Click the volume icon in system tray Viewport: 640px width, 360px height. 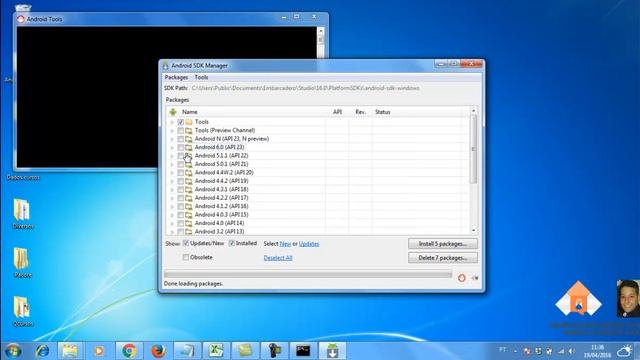[572, 351]
